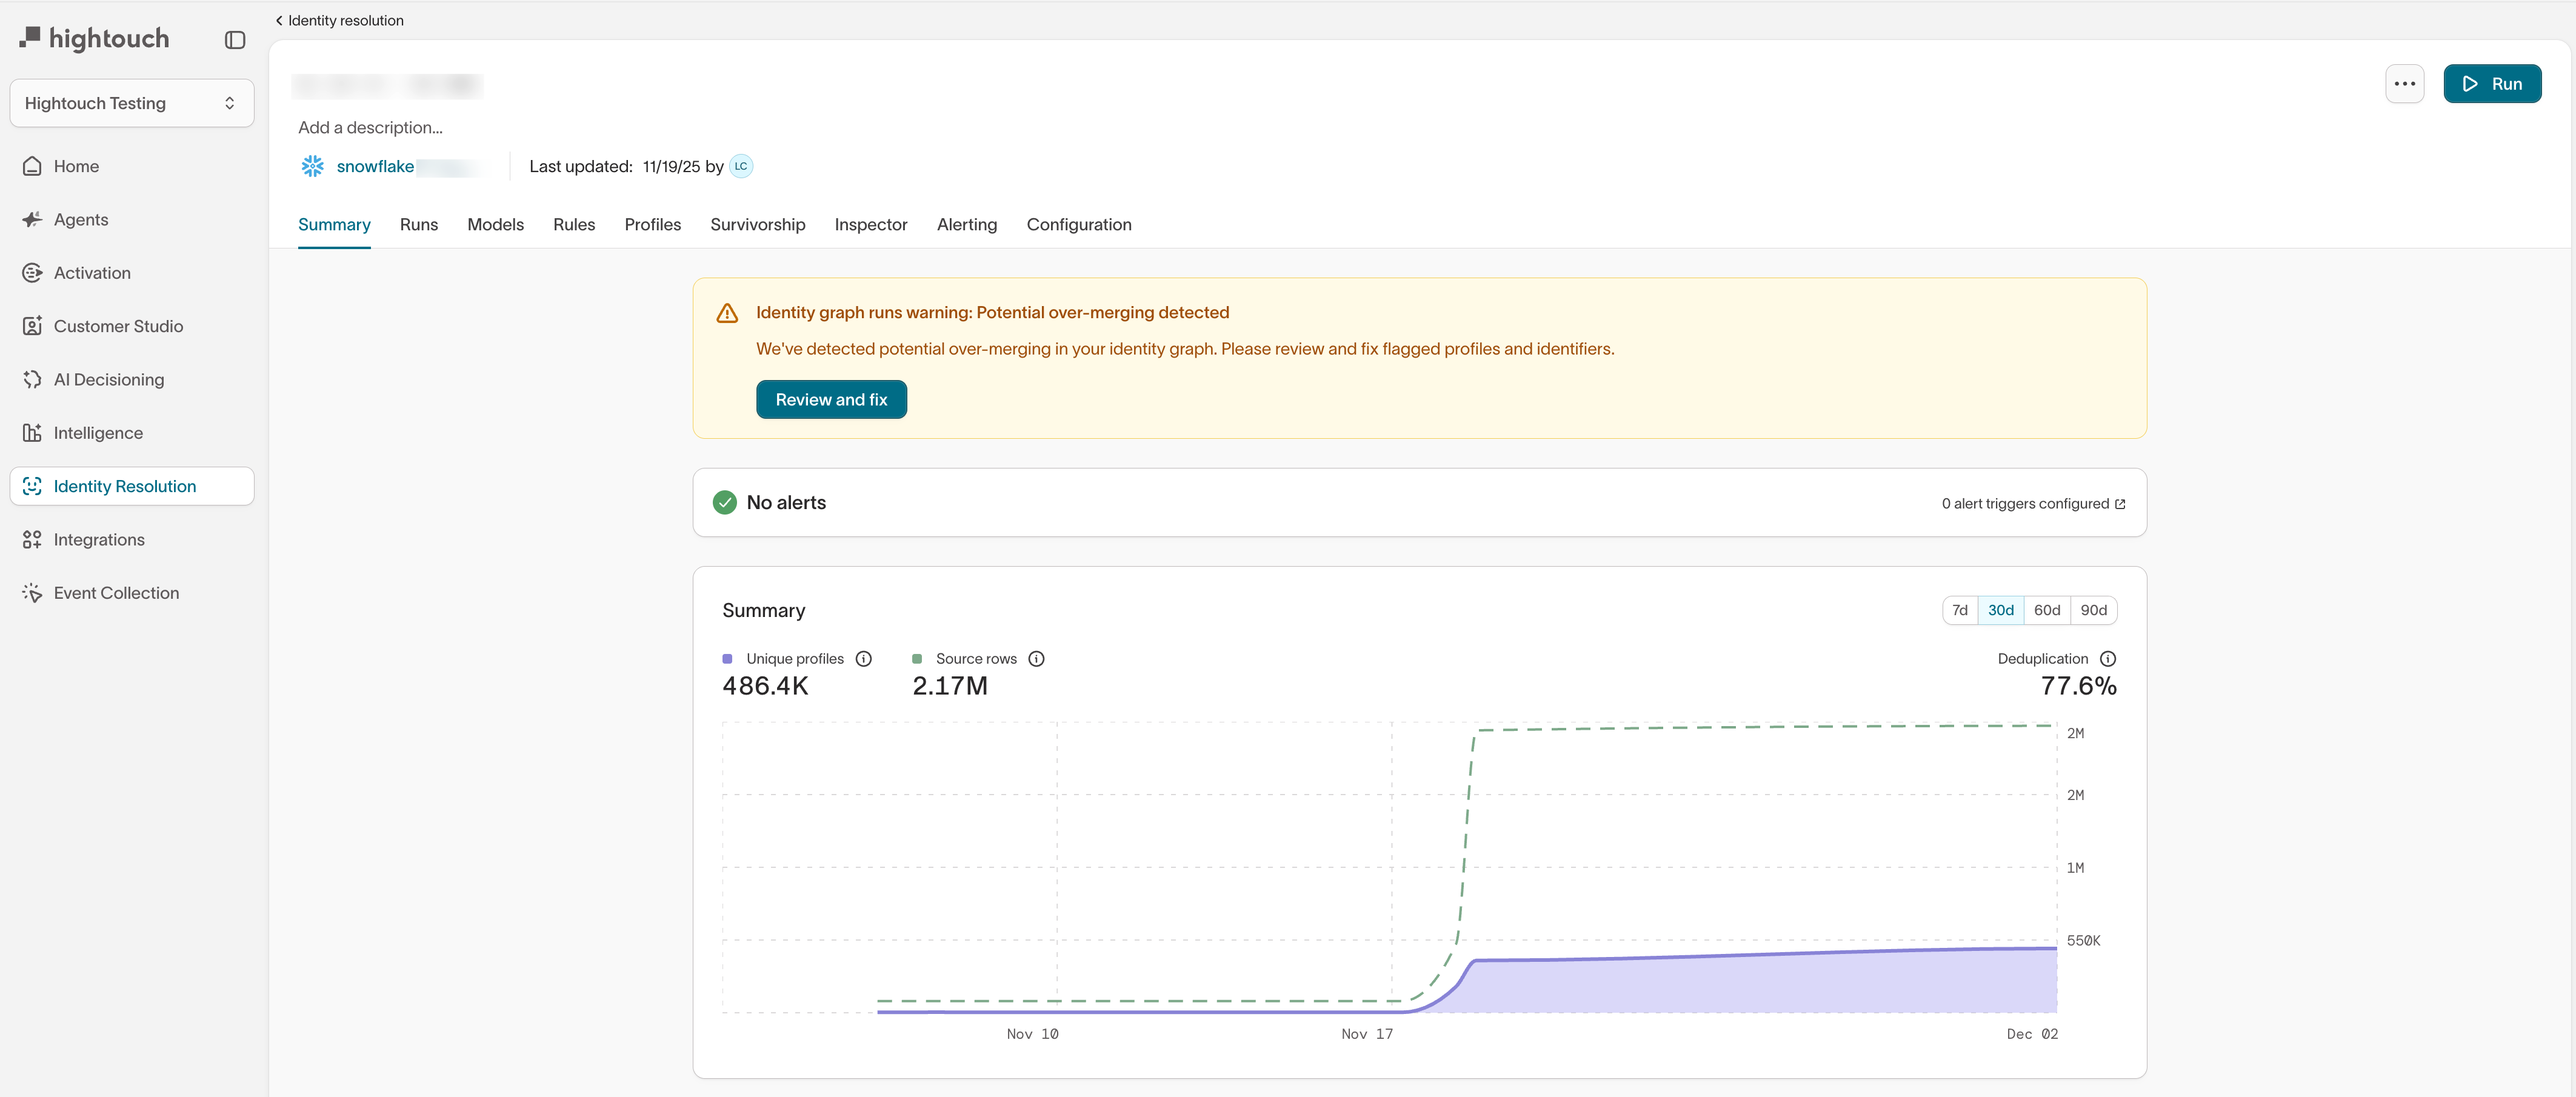Open the three-dot more options menu
2576x1097 pixels.
click(2404, 84)
